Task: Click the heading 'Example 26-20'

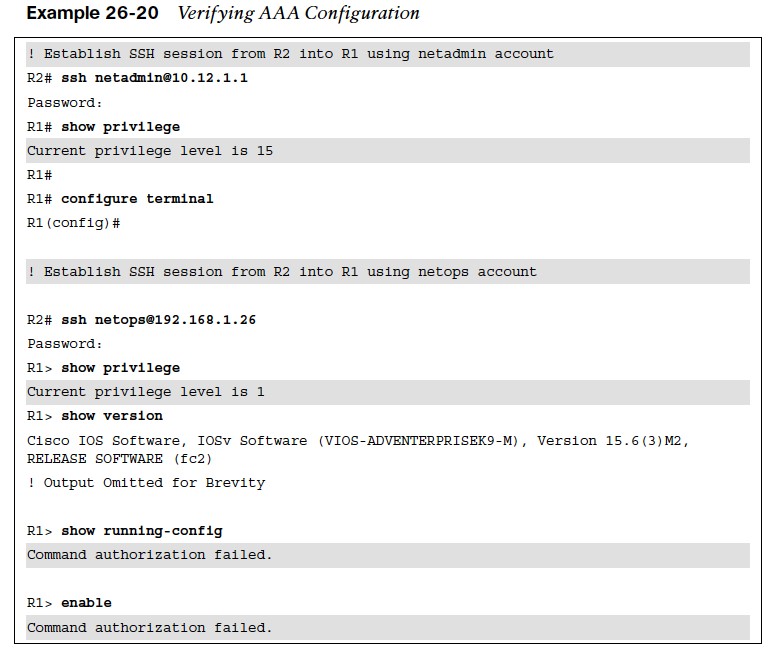Action: [x=92, y=13]
